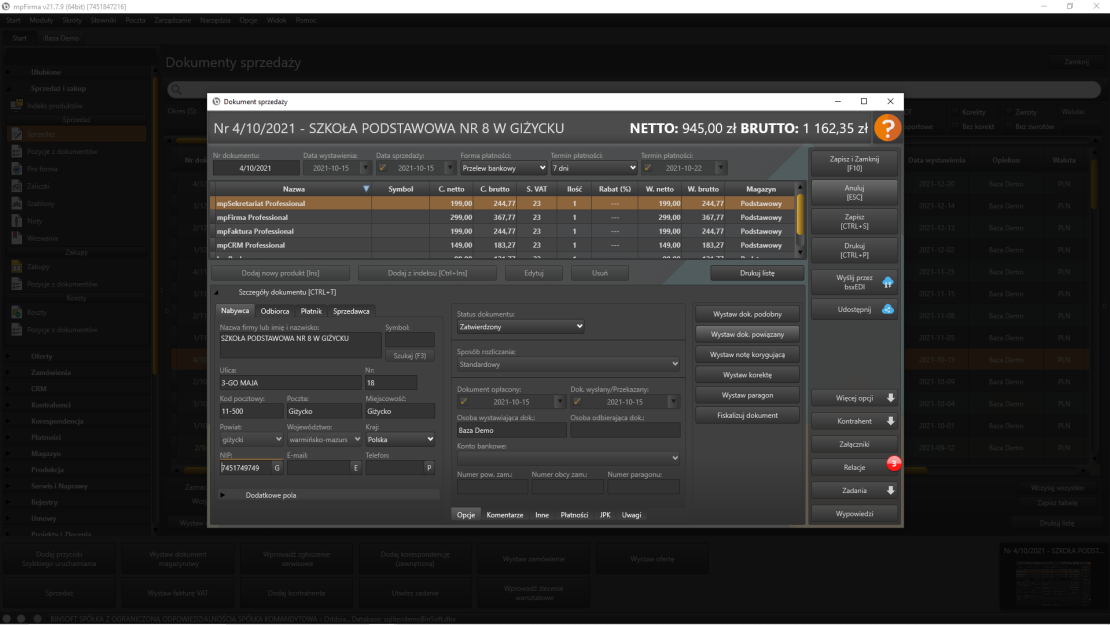Image resolution: width=1110 pixels, height=625 pixels.
Task: Click the cloud icon on Udostępnij
Action: pyautogui.click(x=887, y=309)
